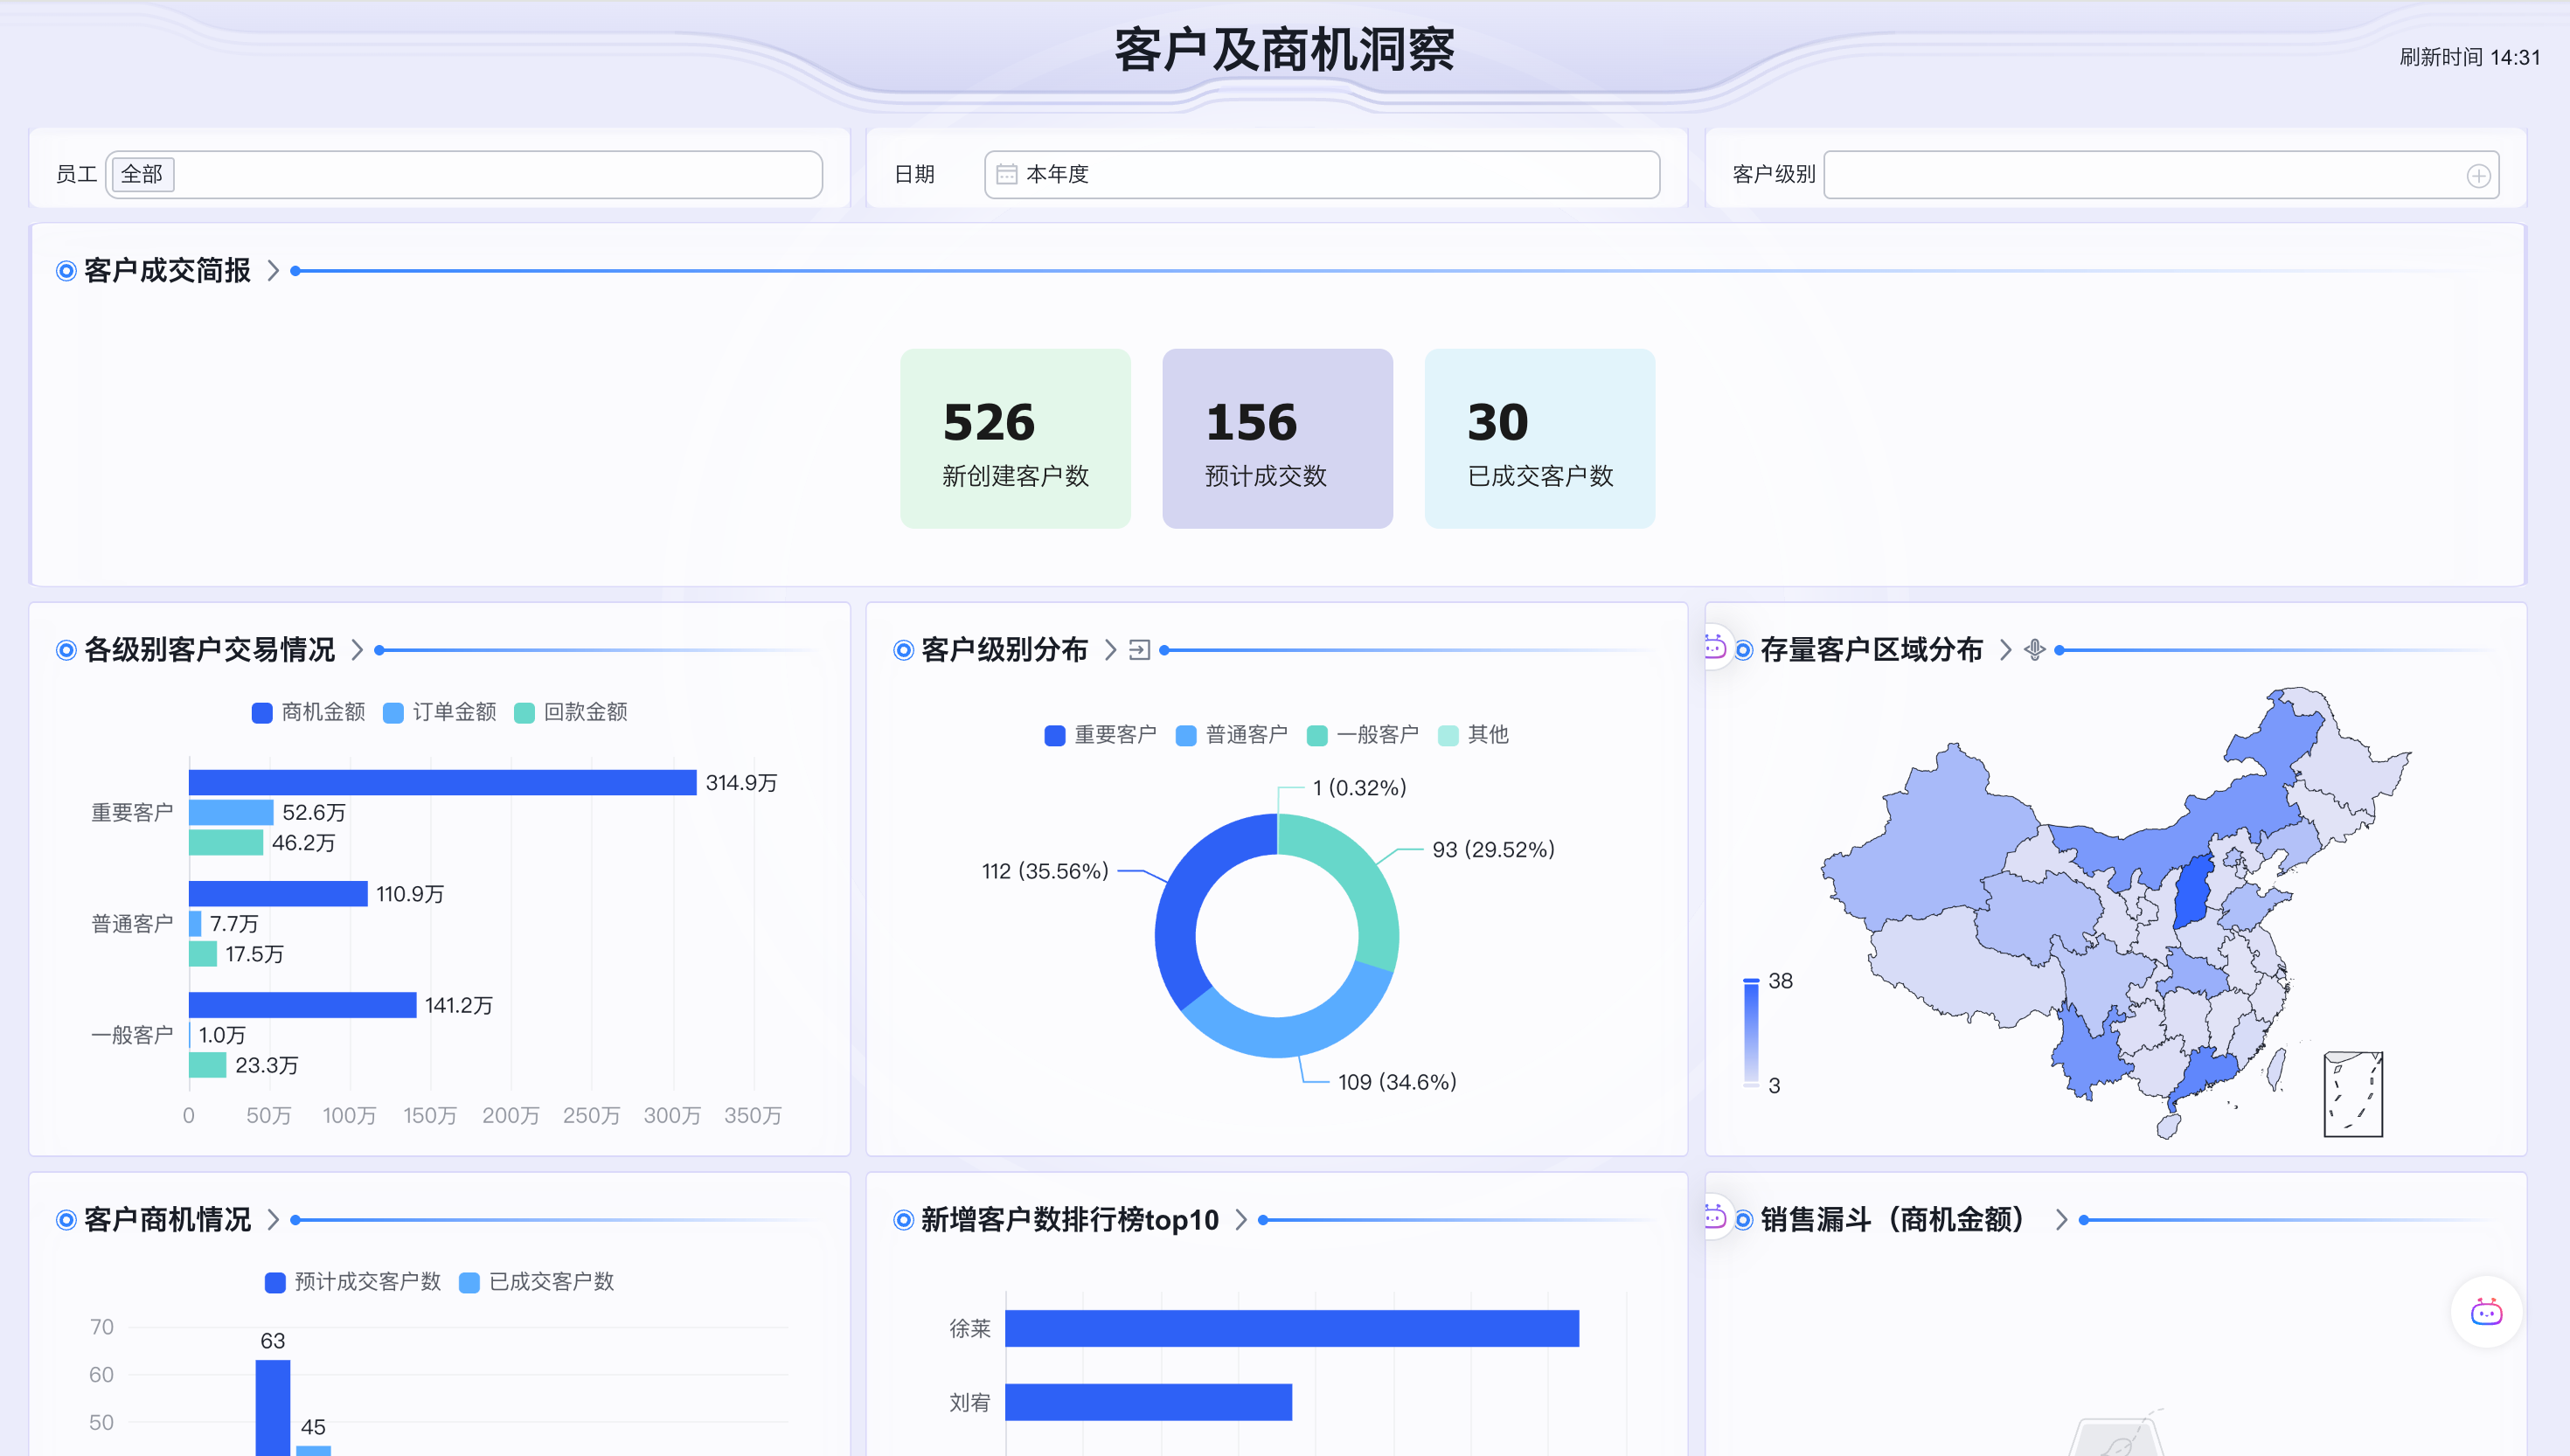This screenshot has height=1456, width=2570.
Task: Open the 本年度 date dropdown
Action: click(1320, 174)
